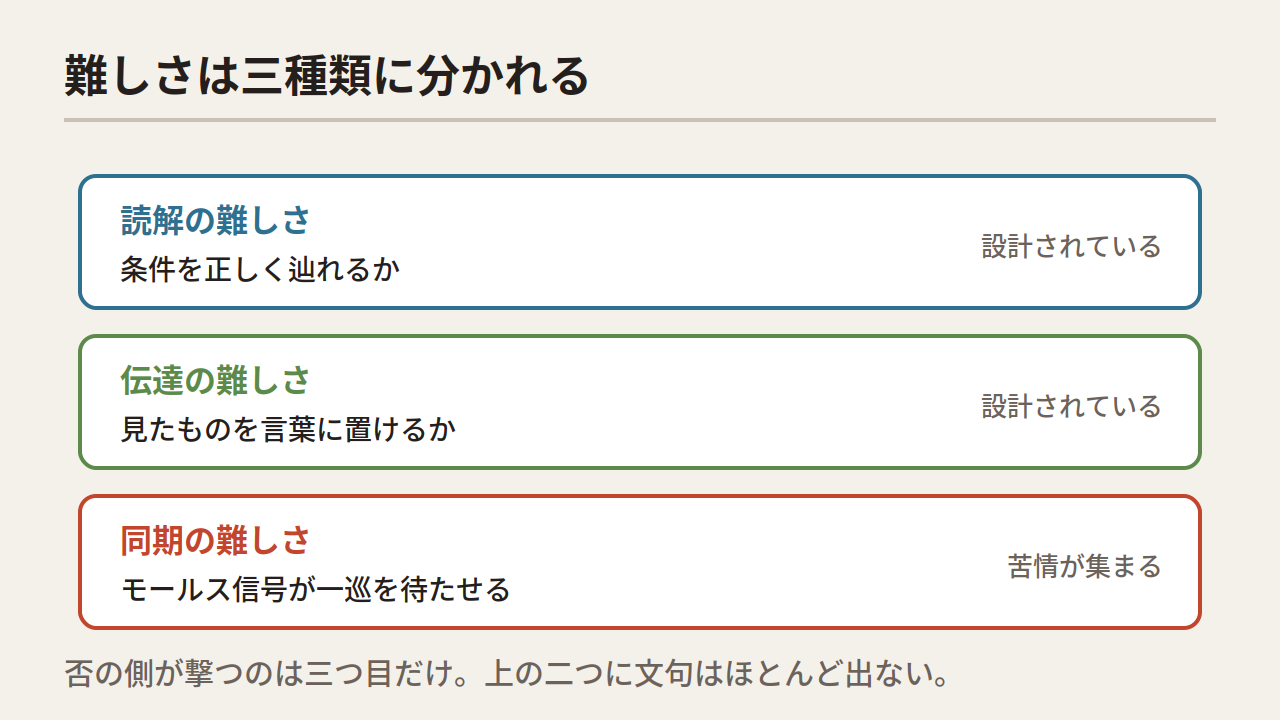Select the horizontal divider line under the title
Image resolution: width=1280 pixels, height=720 pixels.
pos(640,120)
